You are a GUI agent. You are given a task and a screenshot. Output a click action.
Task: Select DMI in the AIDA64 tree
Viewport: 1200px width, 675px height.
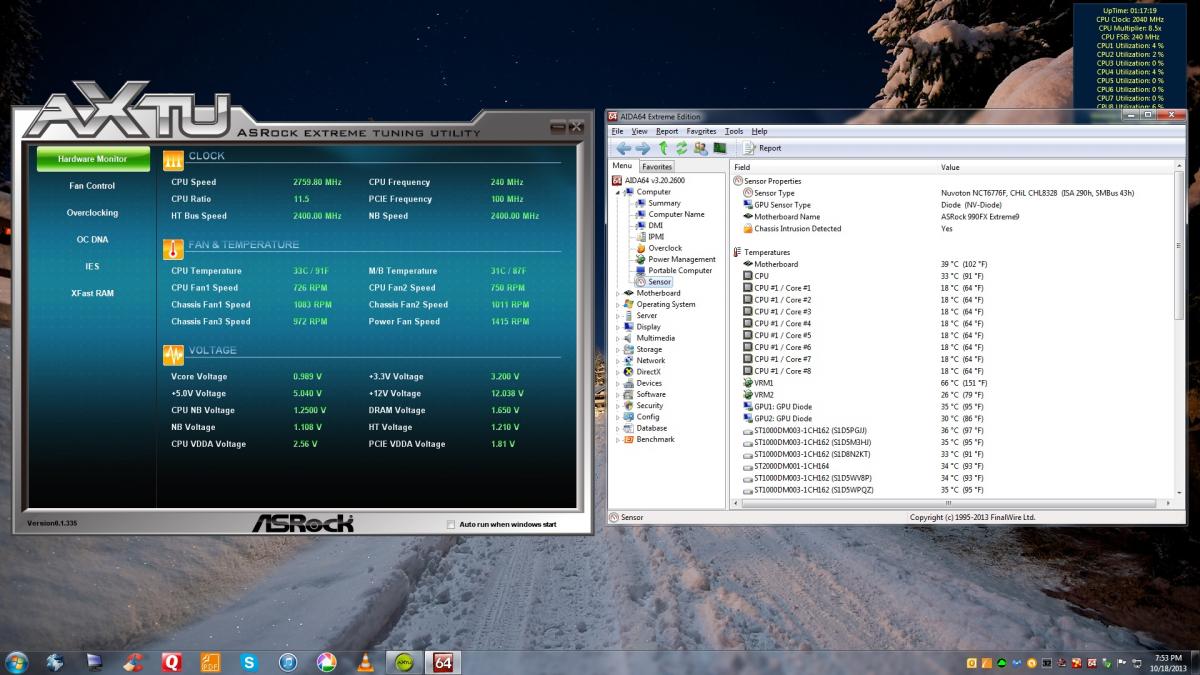coord(655,225)
